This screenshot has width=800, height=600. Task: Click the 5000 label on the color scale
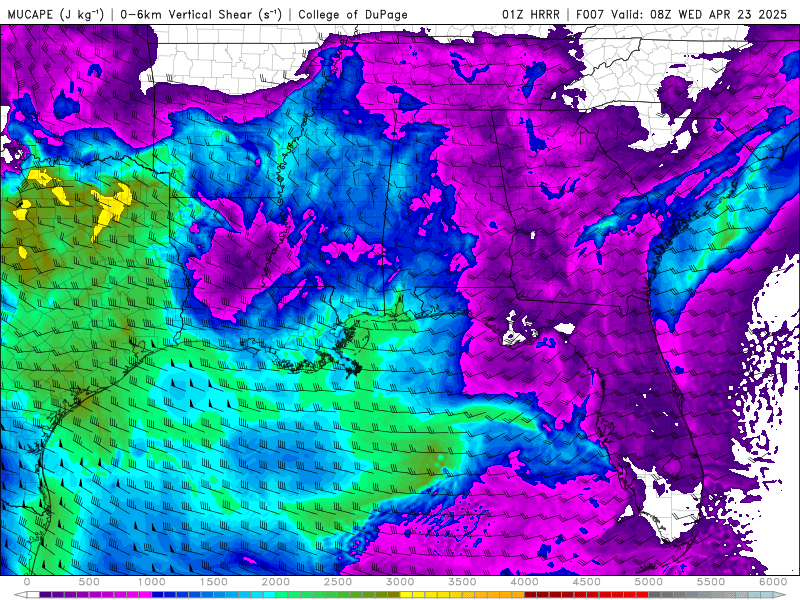(649, 582)
